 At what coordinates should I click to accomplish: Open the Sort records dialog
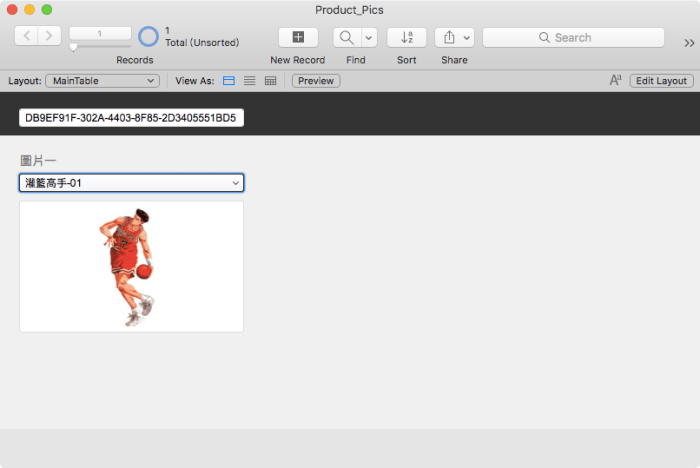(406, 37)
